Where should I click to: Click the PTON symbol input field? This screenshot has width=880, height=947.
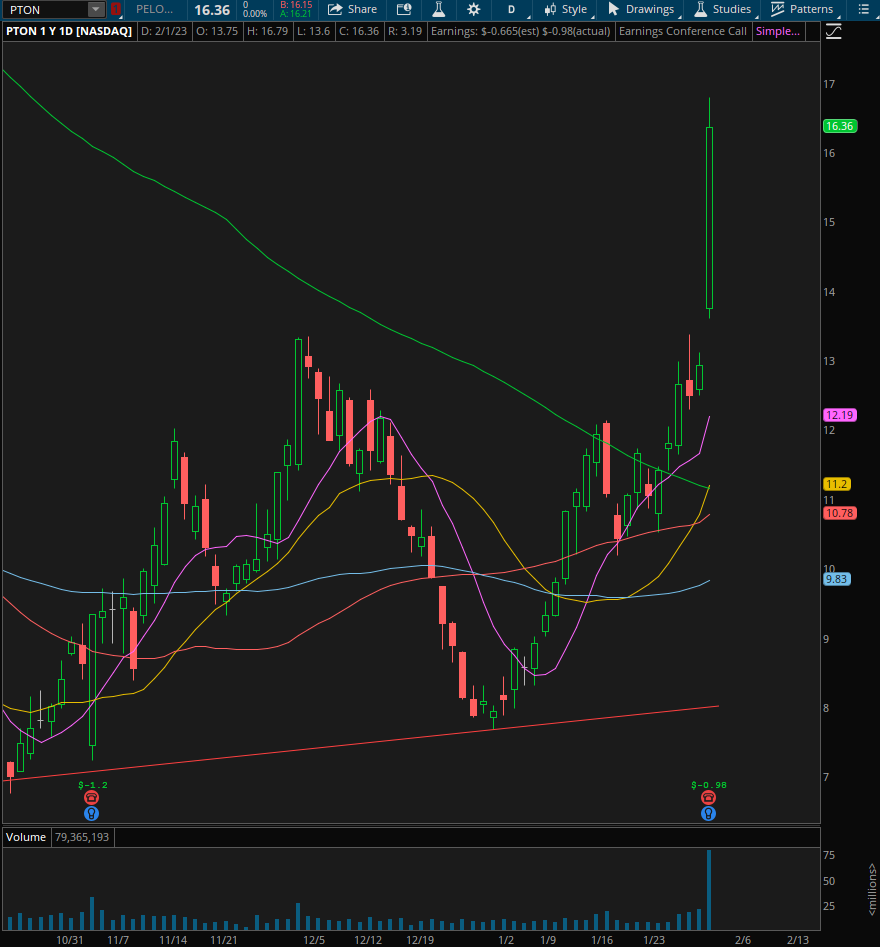pos(45,10)
